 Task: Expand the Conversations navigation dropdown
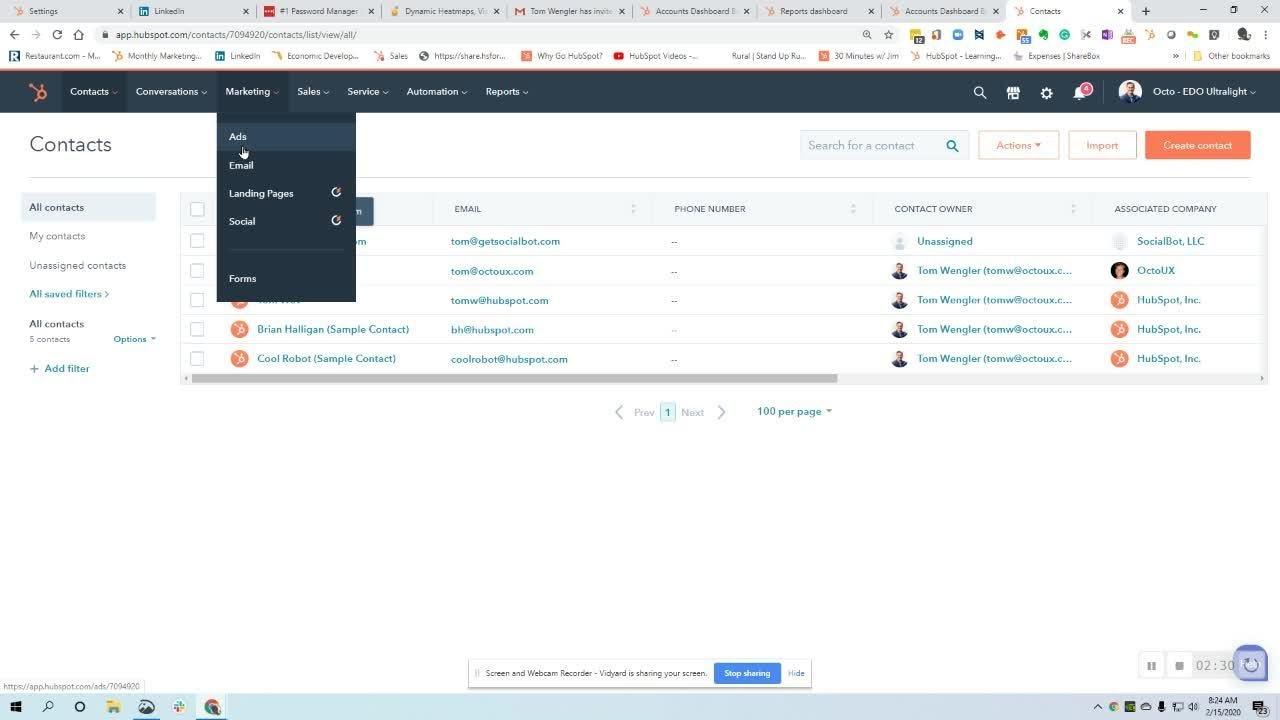(x=171, y=92)
